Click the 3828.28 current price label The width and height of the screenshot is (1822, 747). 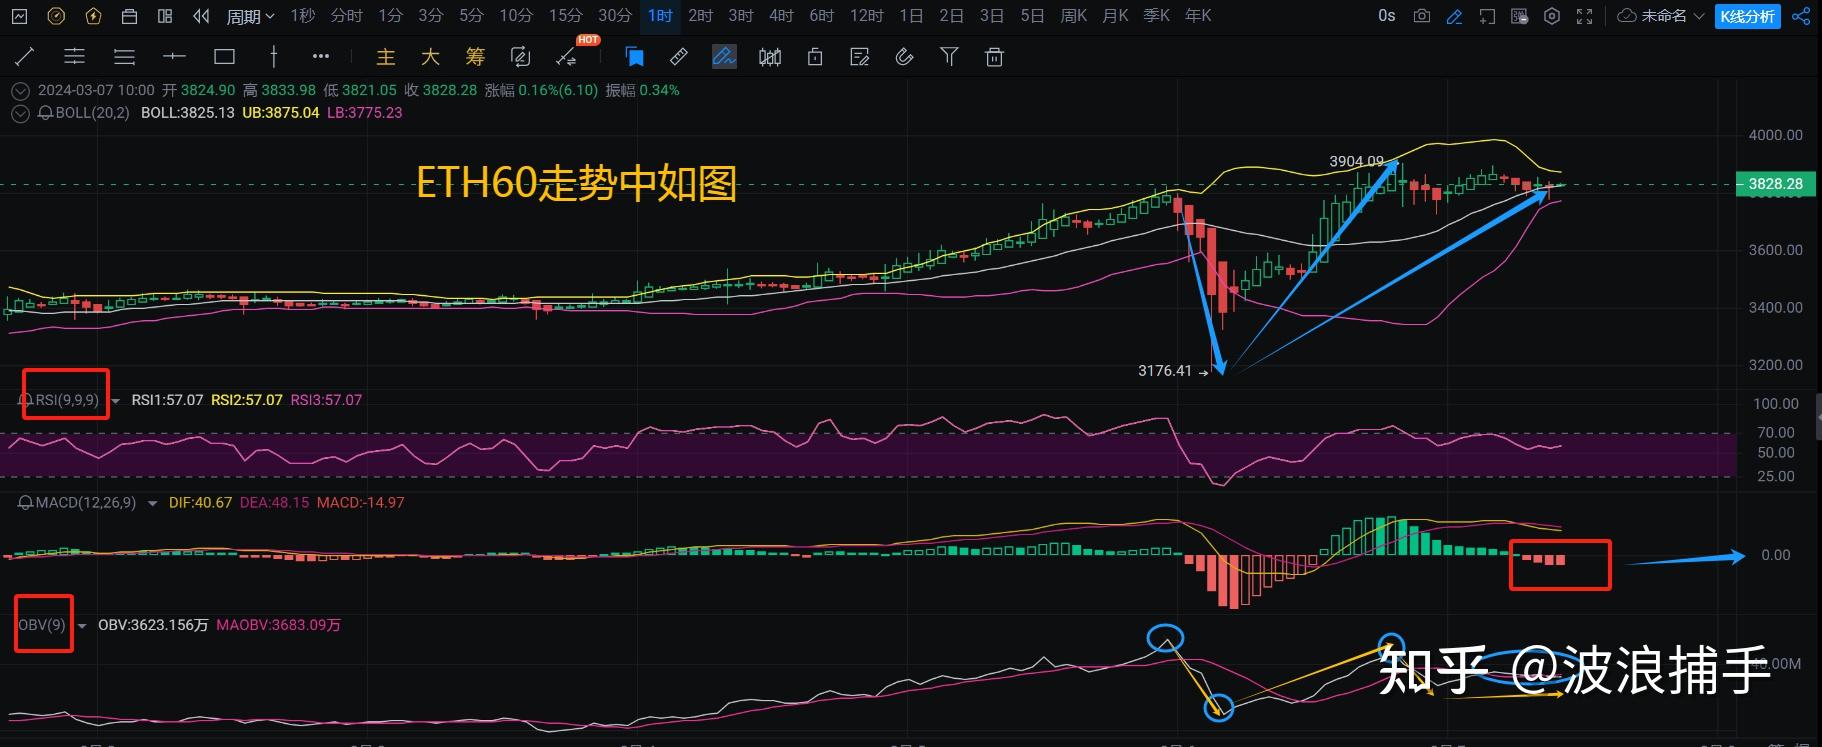click(x=1776, y=184)
